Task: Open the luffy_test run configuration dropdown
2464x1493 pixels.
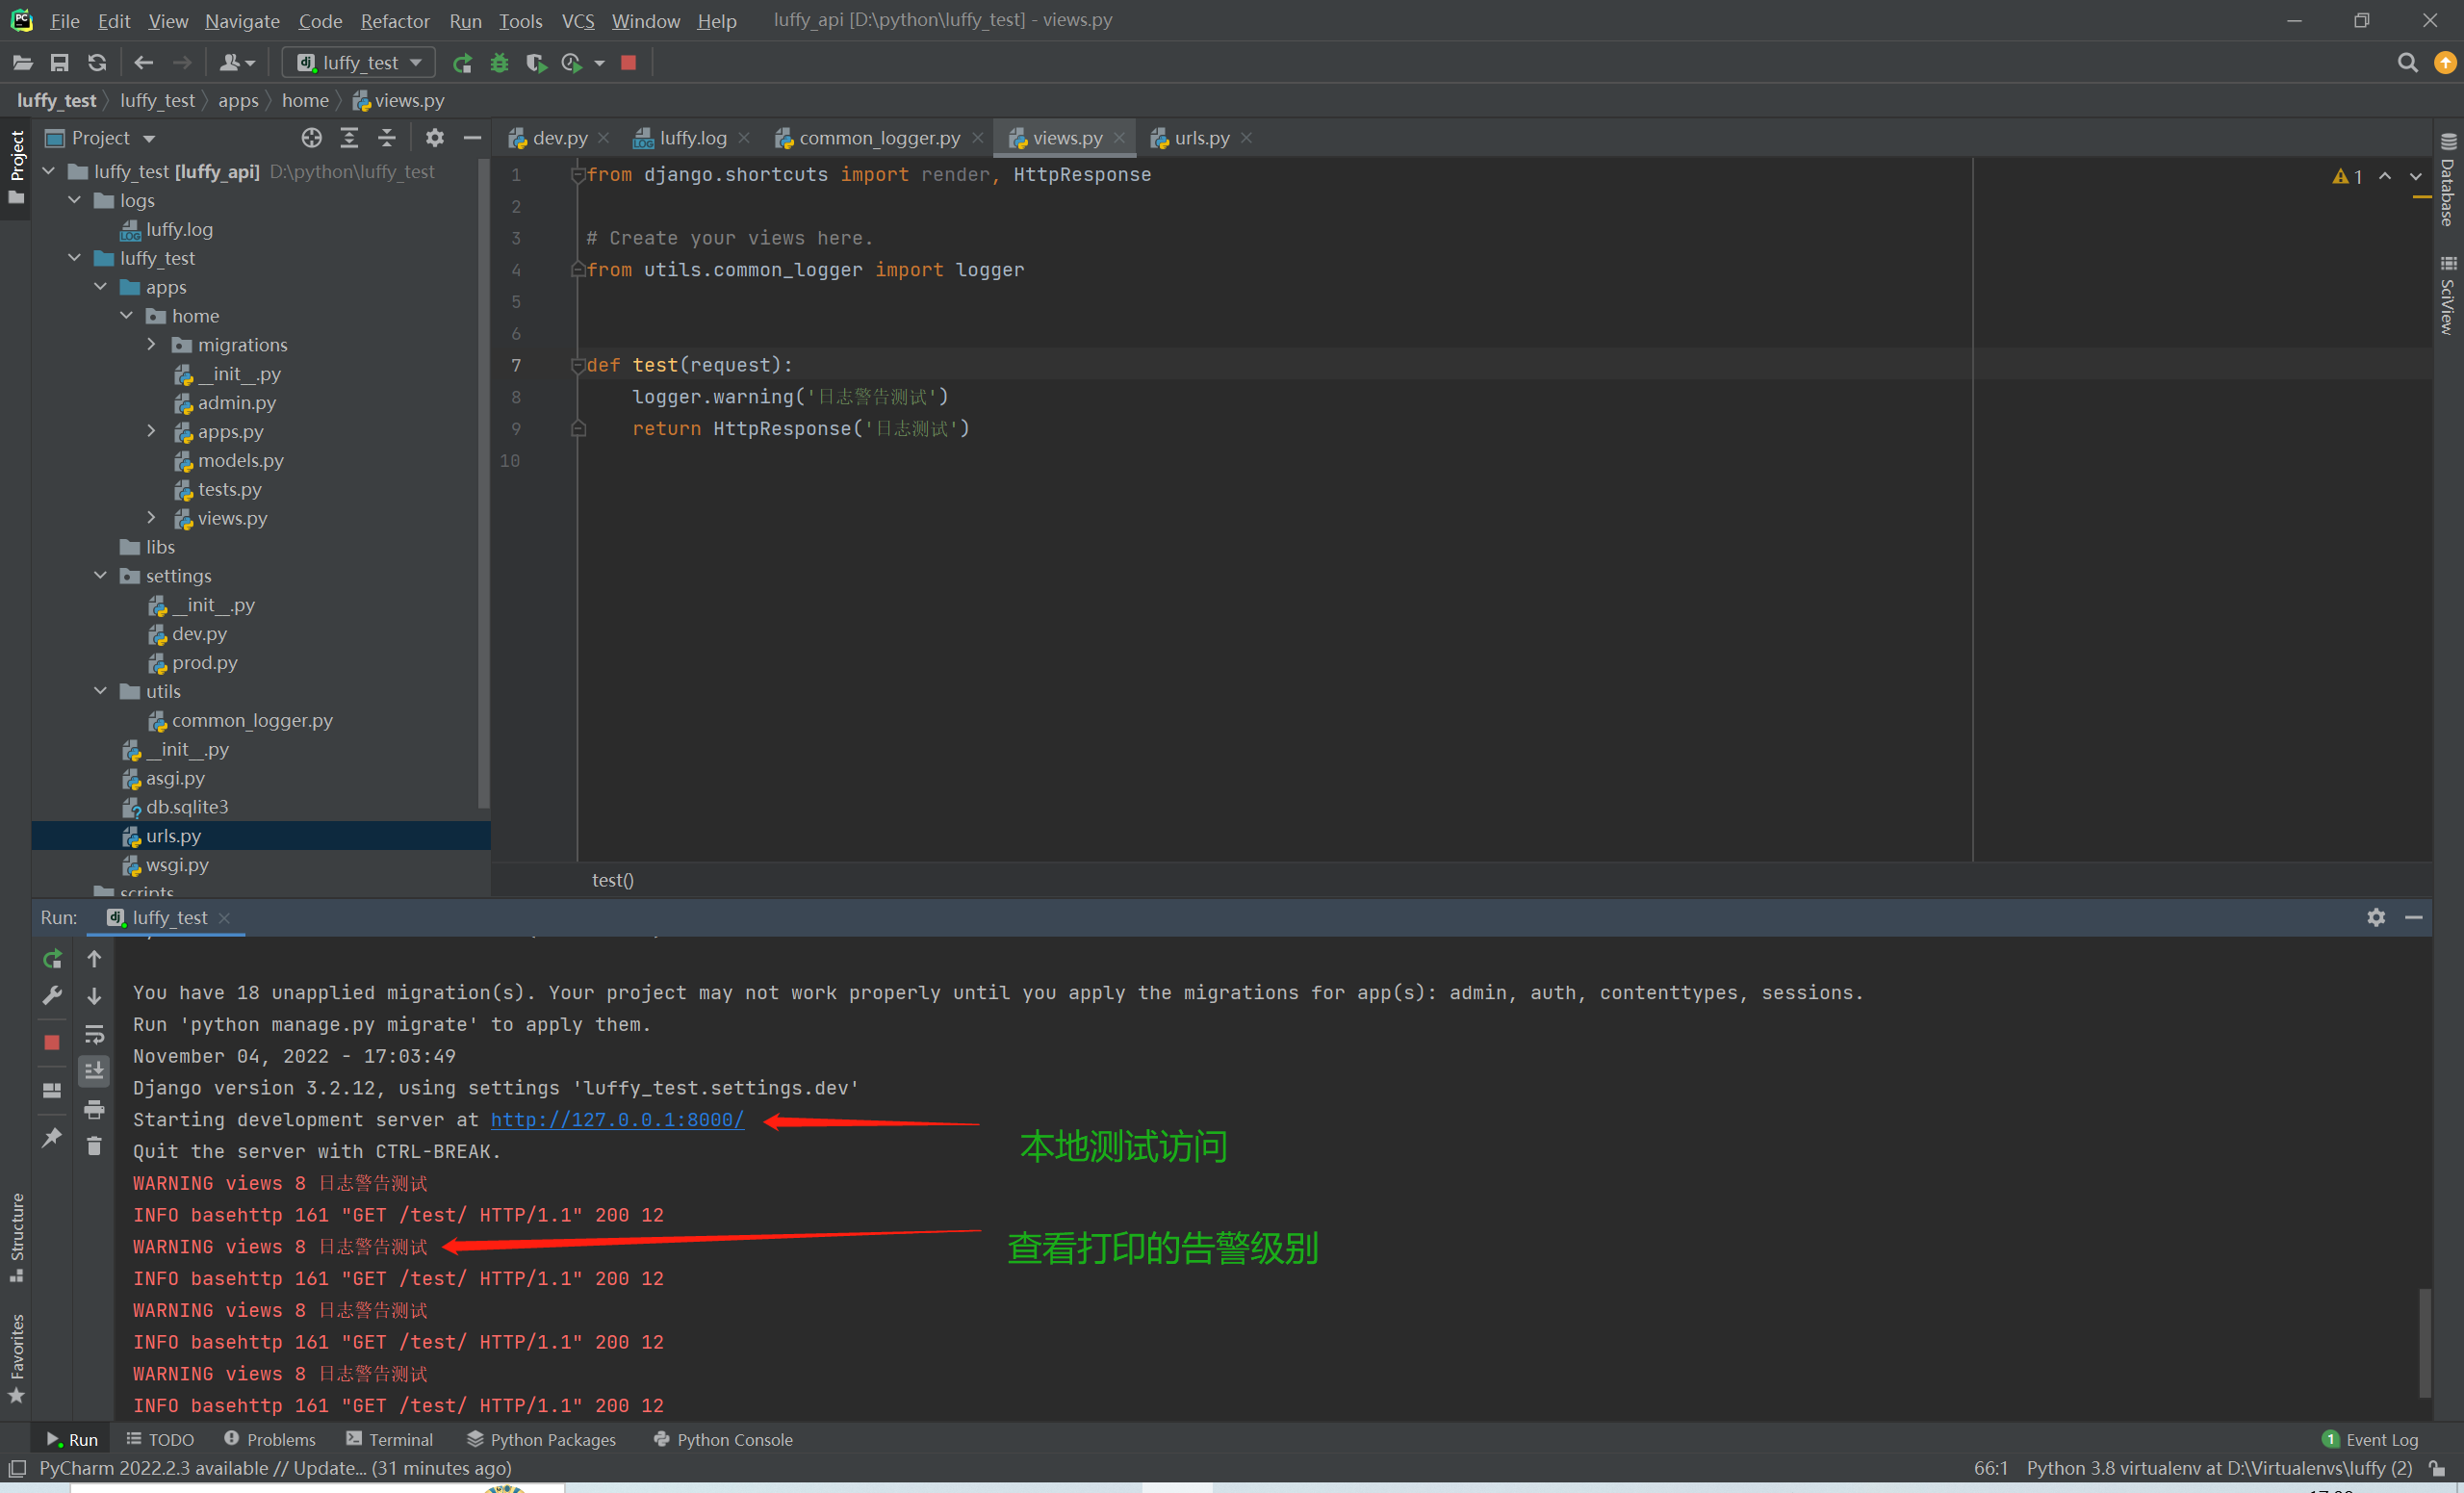Action: click(360, 63)
